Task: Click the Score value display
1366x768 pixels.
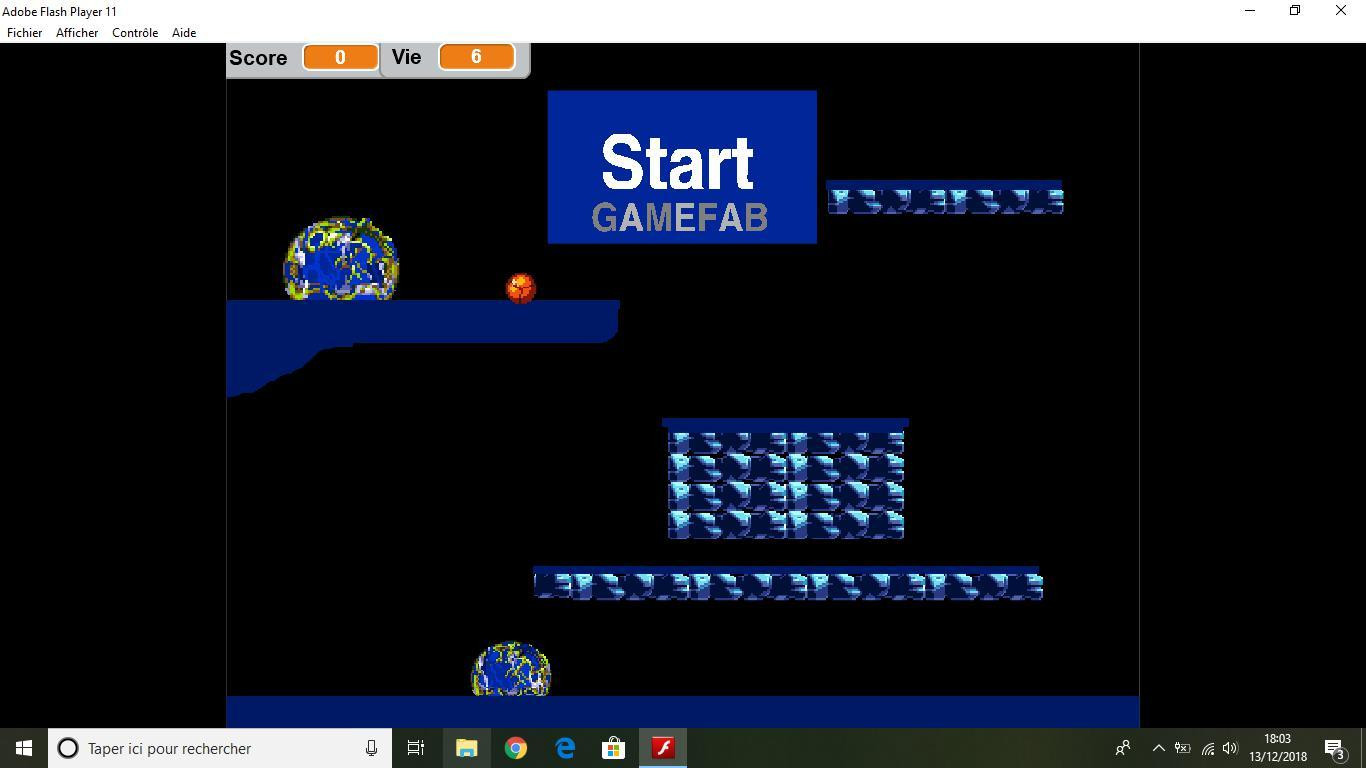Action: [340, 58]
